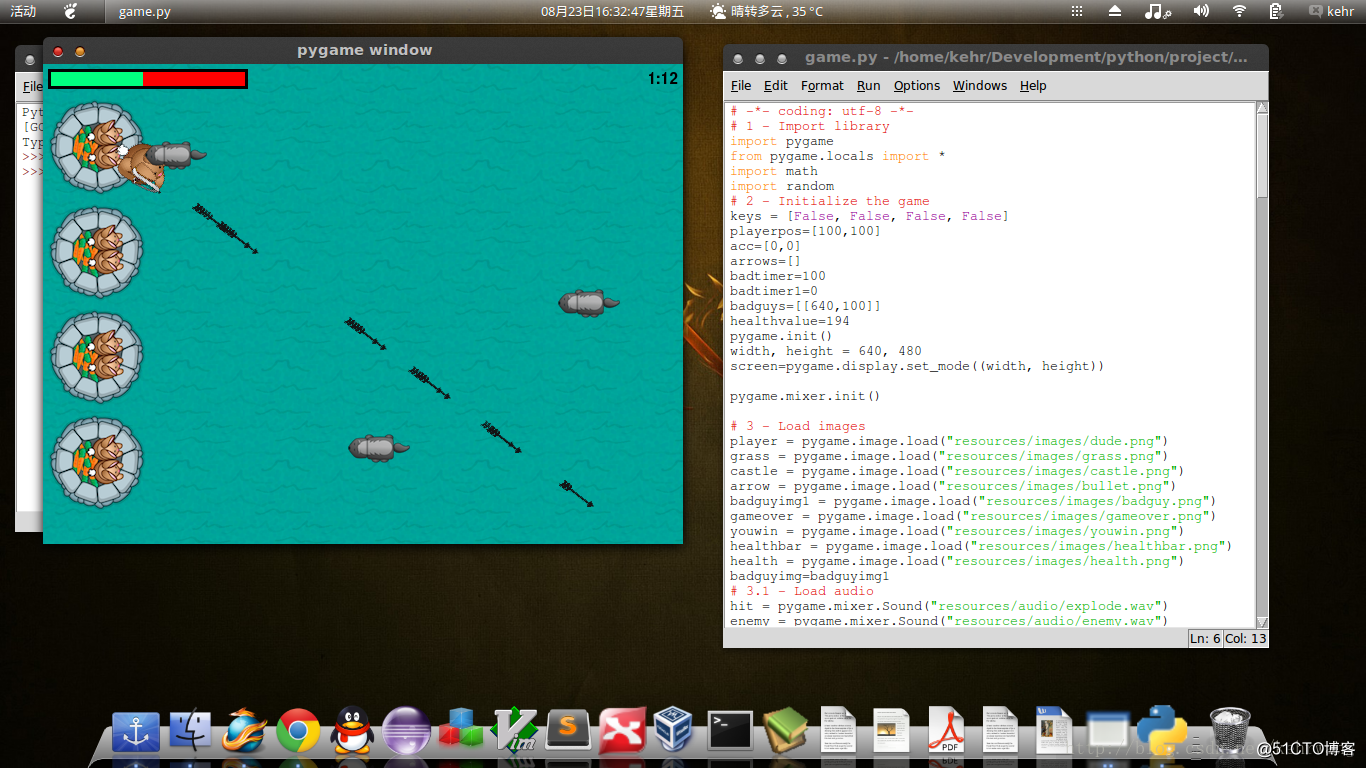Open the Wi-Fi network indicator

point(1240,11)
